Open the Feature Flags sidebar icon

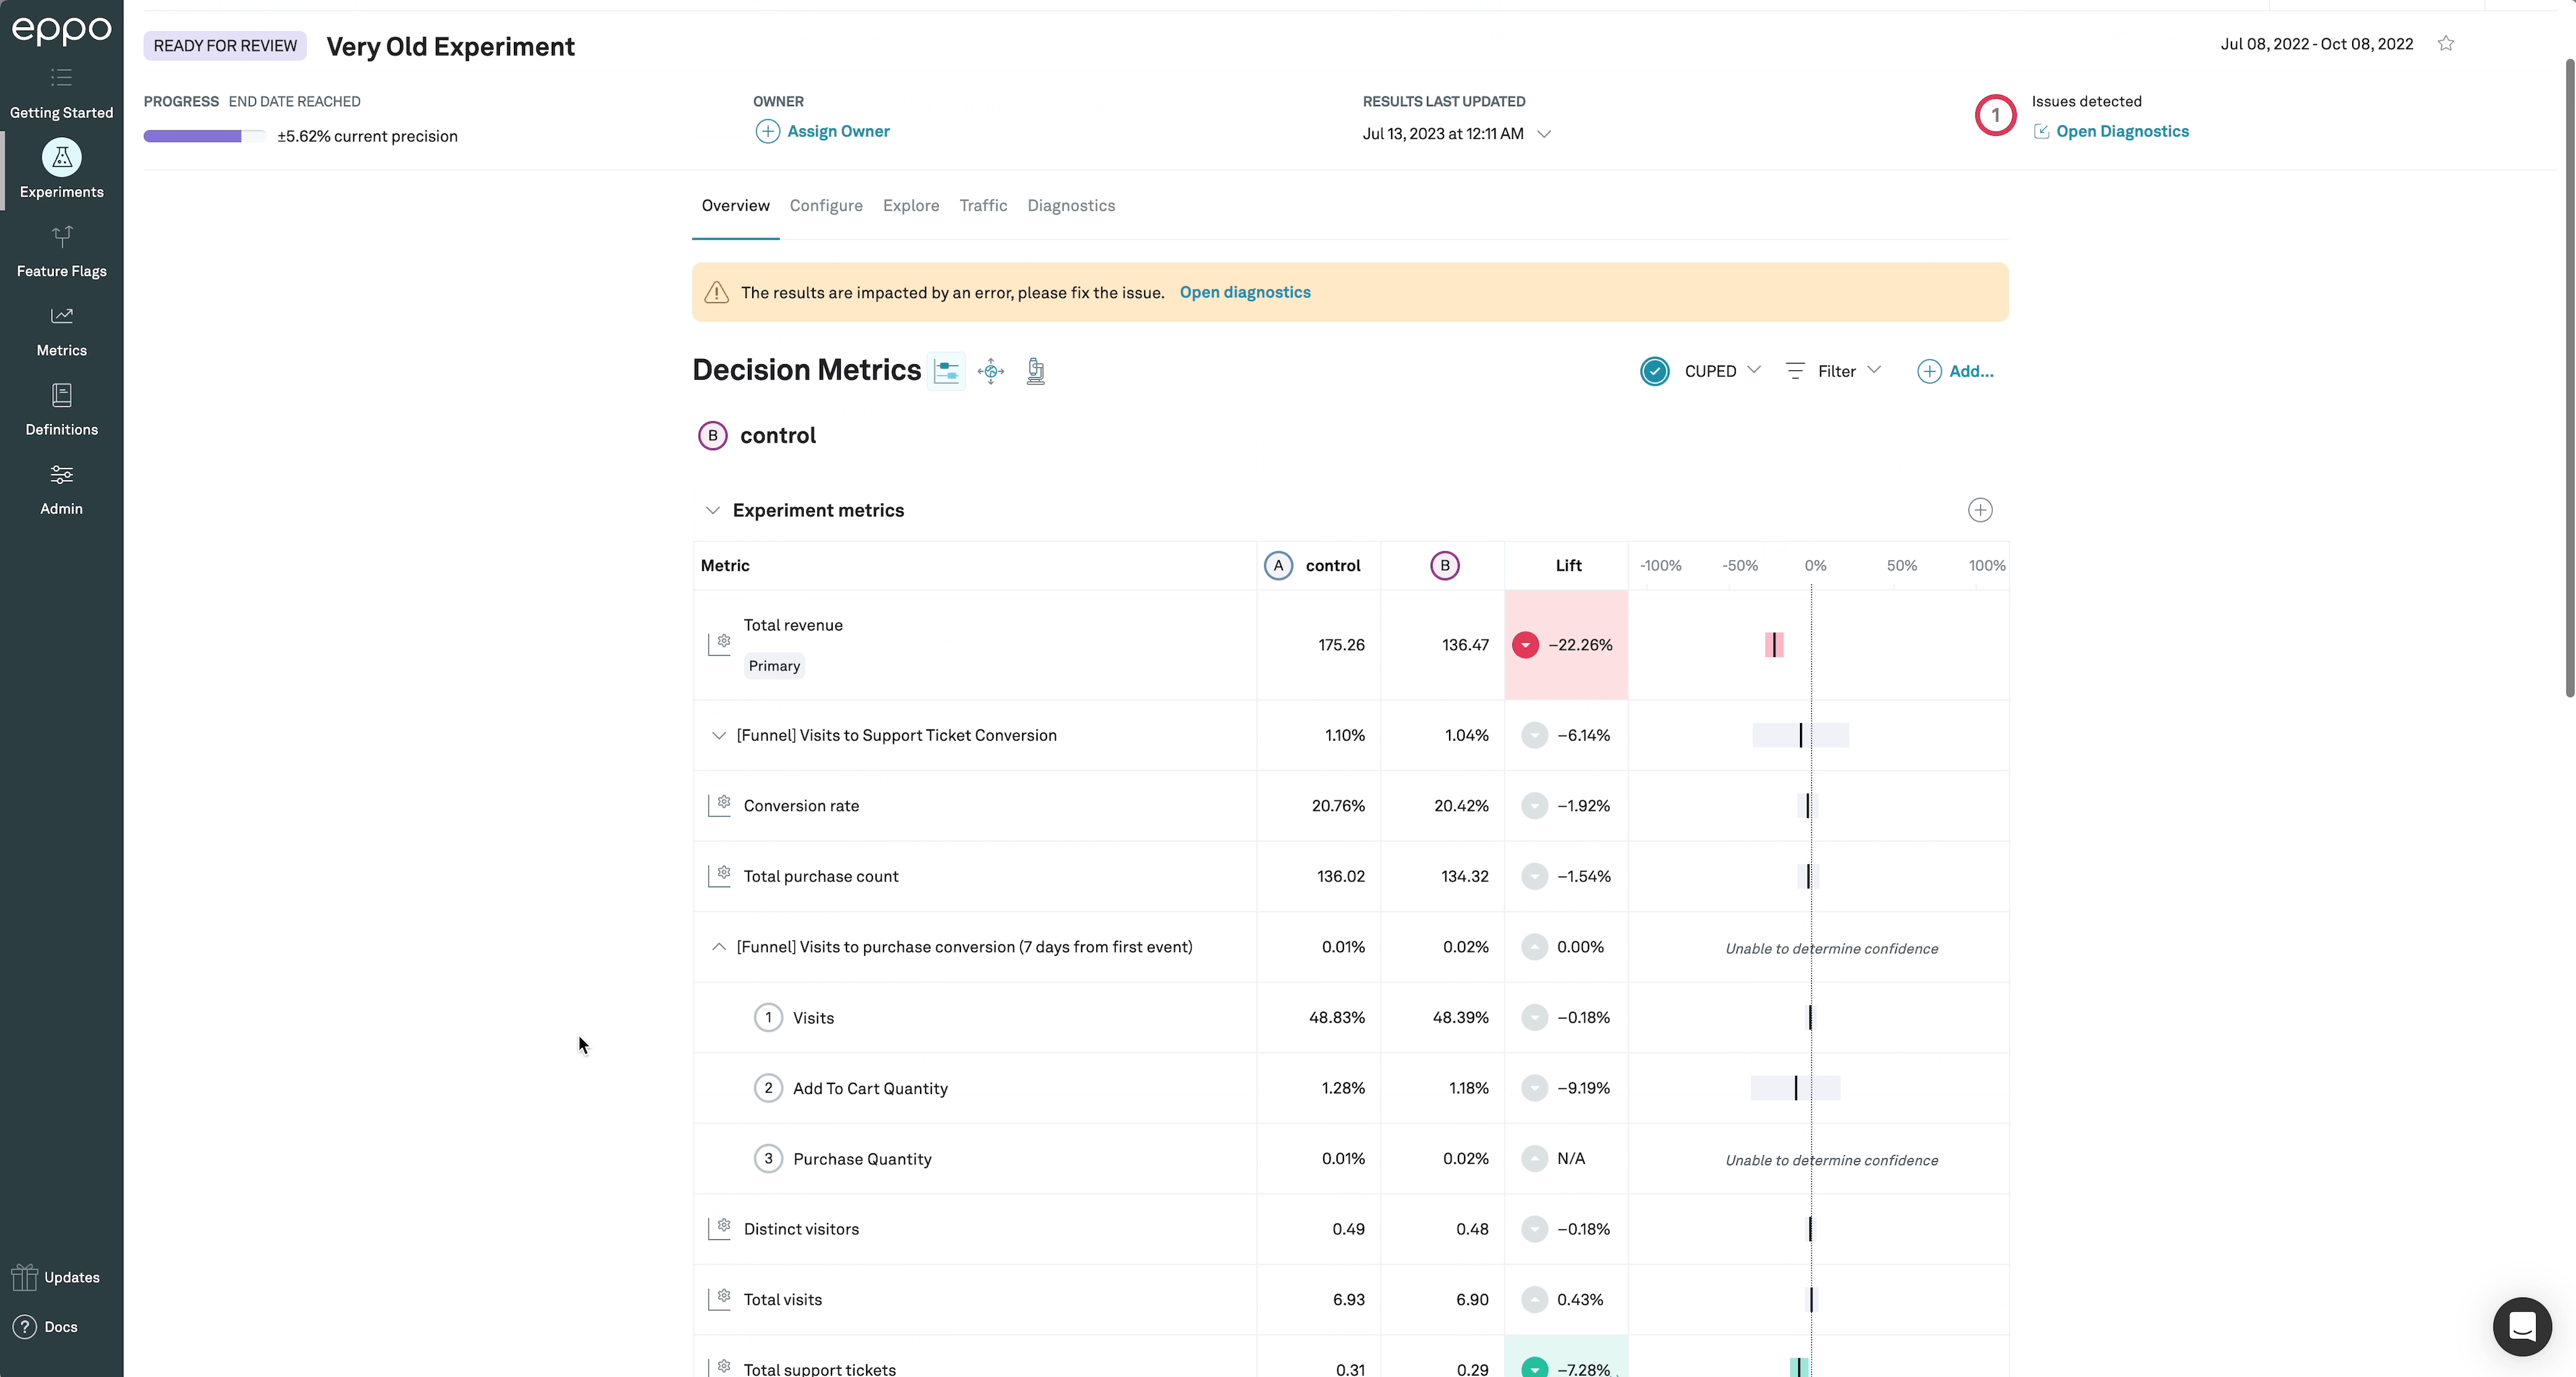tap(61, 238)
